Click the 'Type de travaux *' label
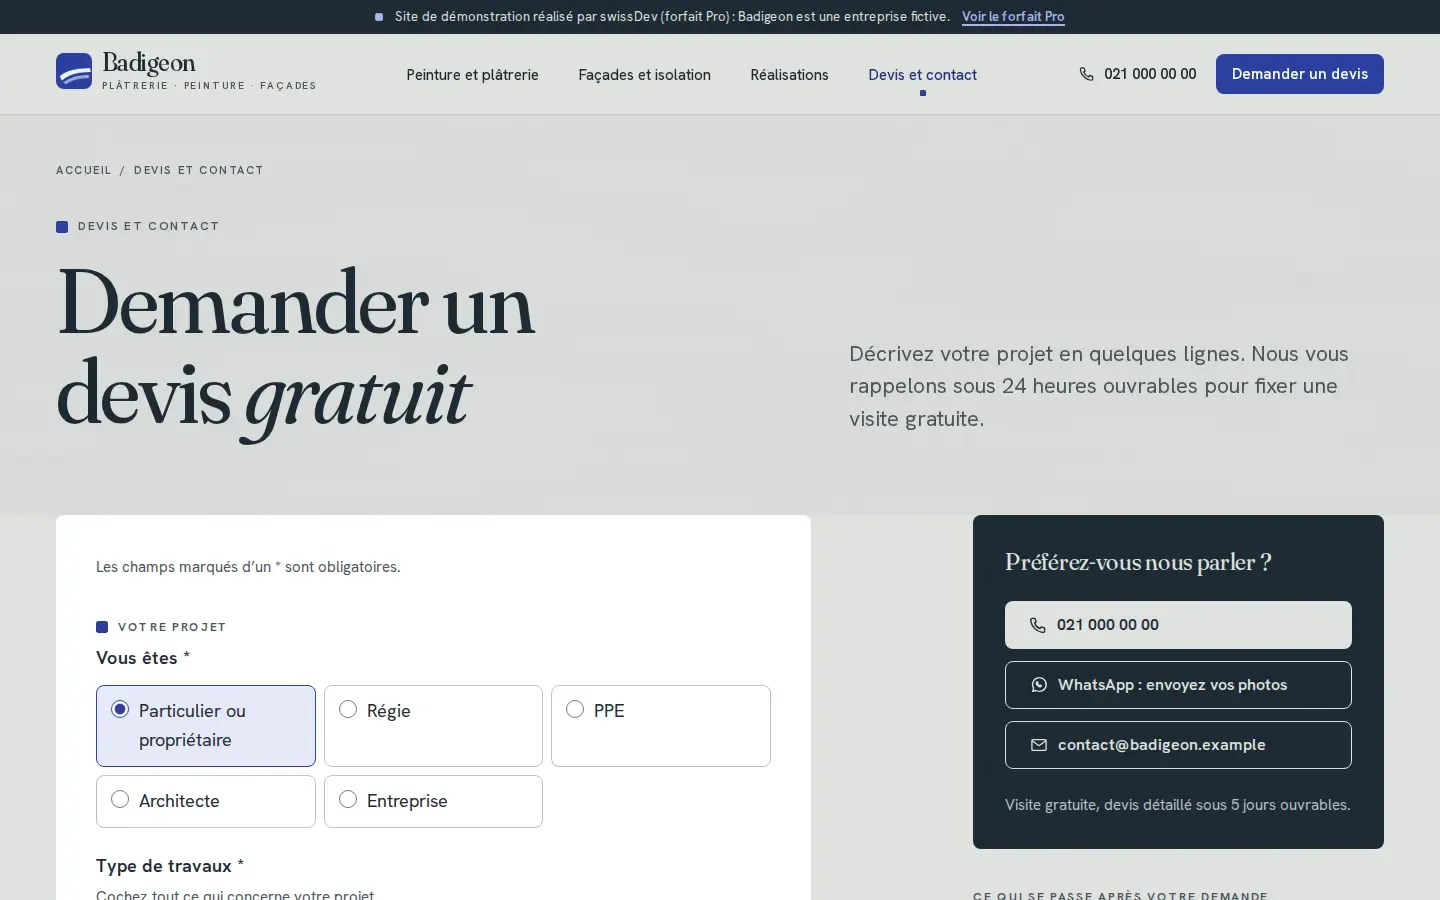The image size is (1440, 900). point(170,866)
